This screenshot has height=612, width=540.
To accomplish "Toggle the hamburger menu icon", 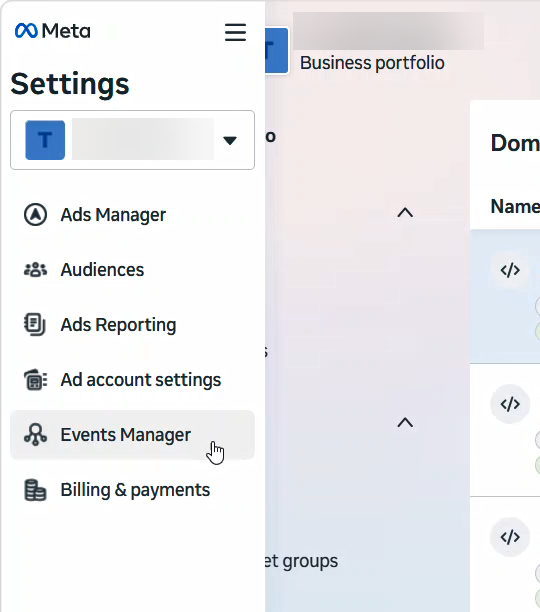I will [x=235, y=32].
